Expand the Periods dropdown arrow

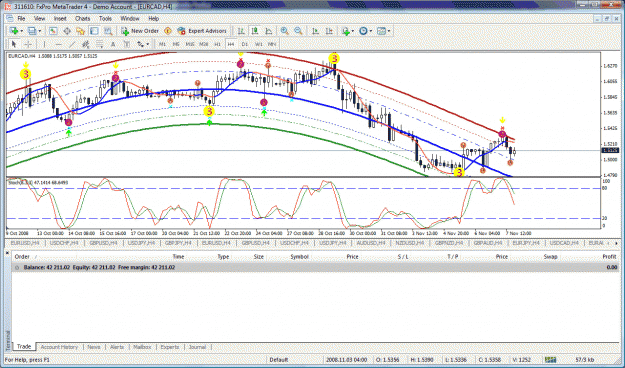371,31
